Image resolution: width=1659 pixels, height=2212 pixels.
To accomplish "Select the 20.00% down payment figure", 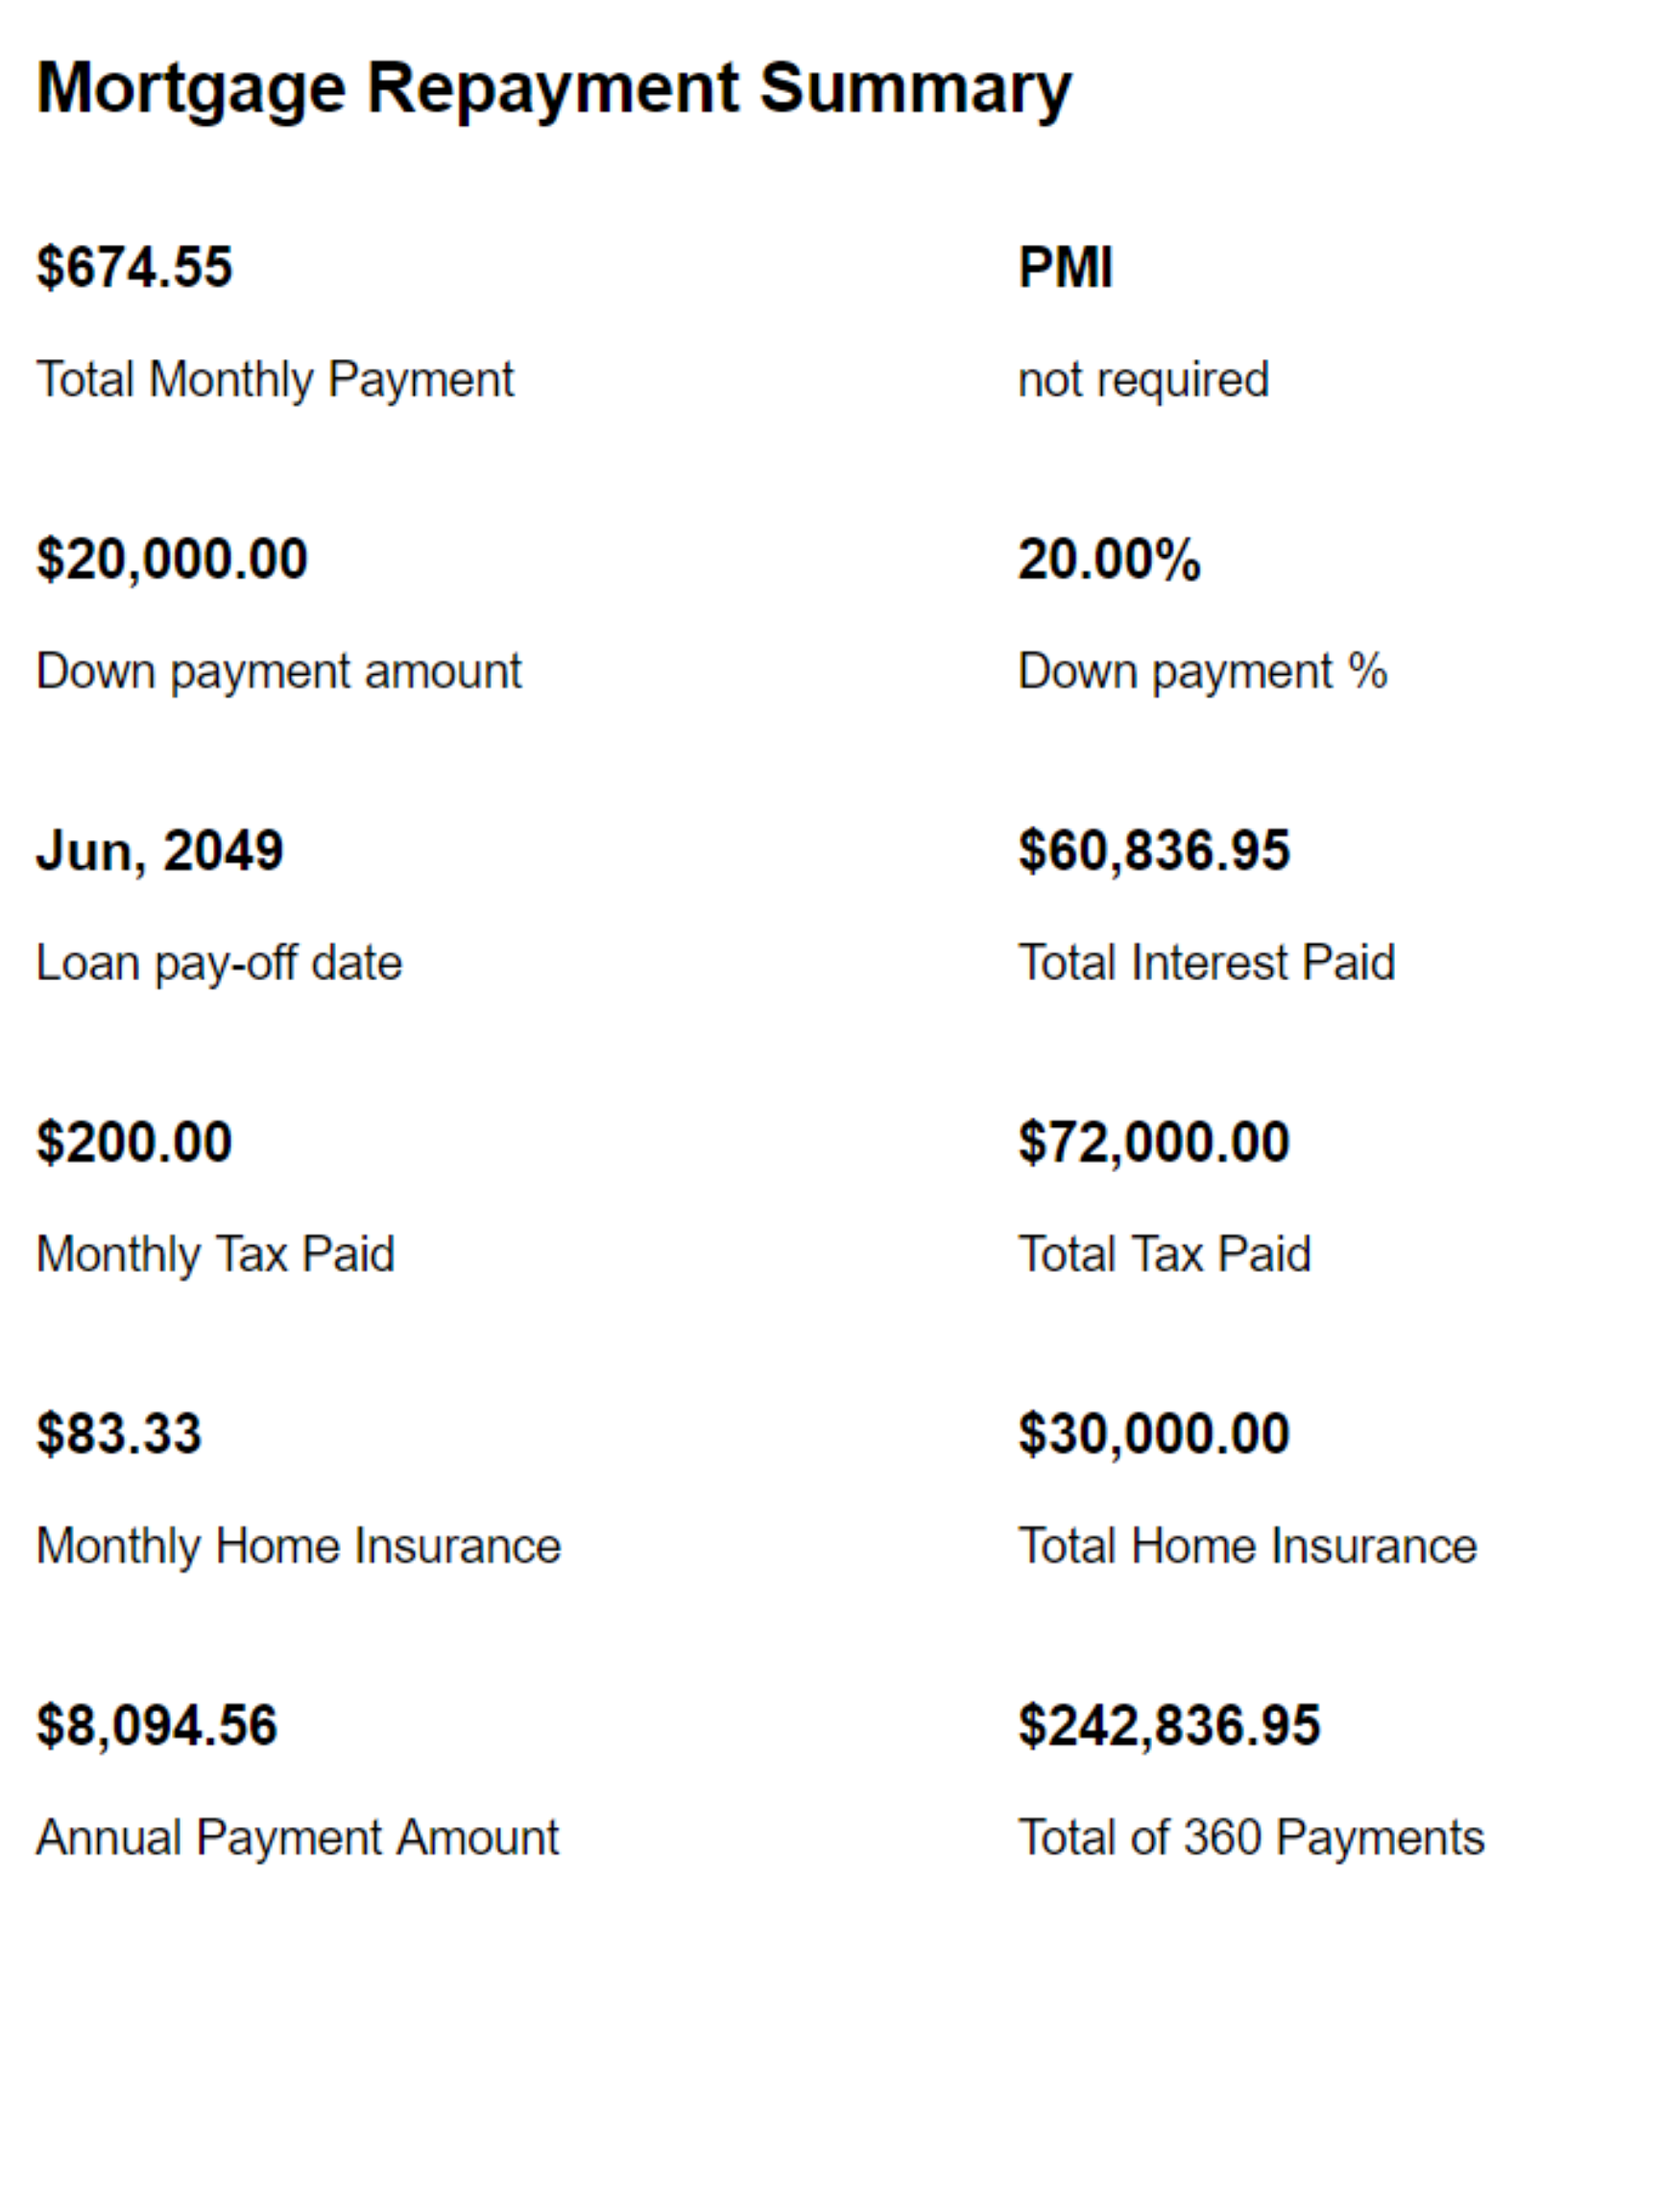I will point(1109,559).
